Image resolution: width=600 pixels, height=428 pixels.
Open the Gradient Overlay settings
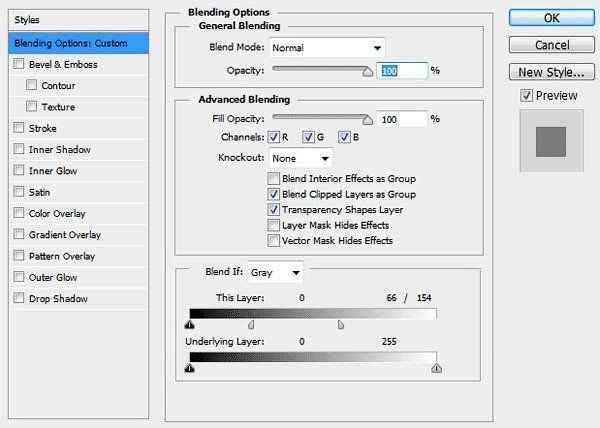point(65,234)
